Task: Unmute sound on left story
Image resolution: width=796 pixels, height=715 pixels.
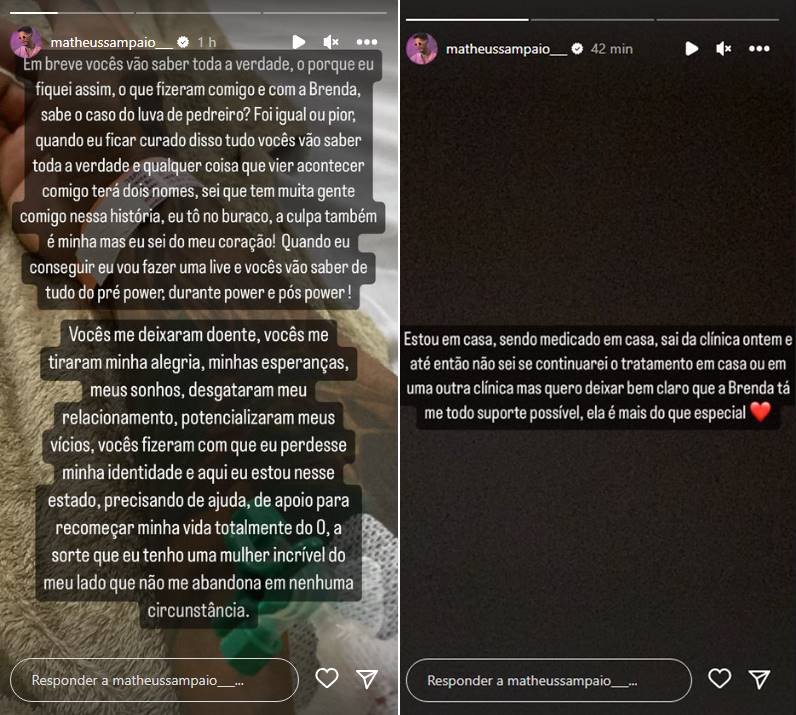Action: (331, 42)
